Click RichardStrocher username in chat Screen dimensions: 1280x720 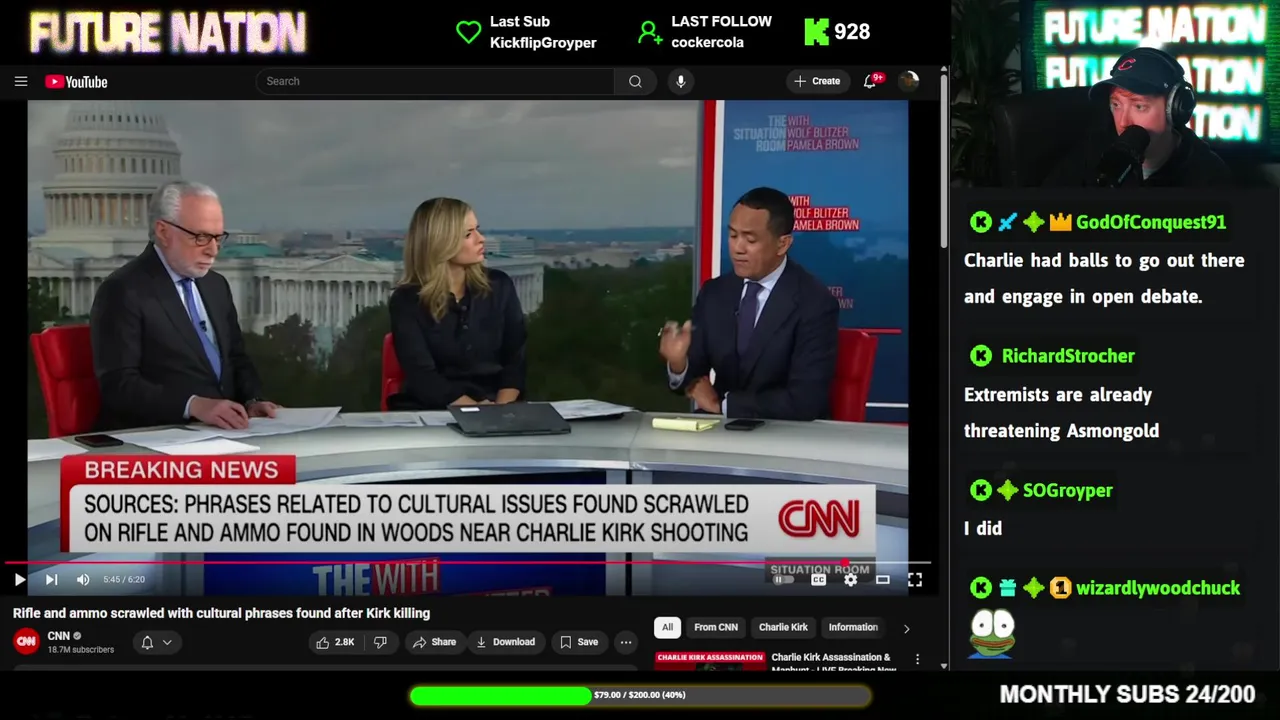click(1068, 356)
